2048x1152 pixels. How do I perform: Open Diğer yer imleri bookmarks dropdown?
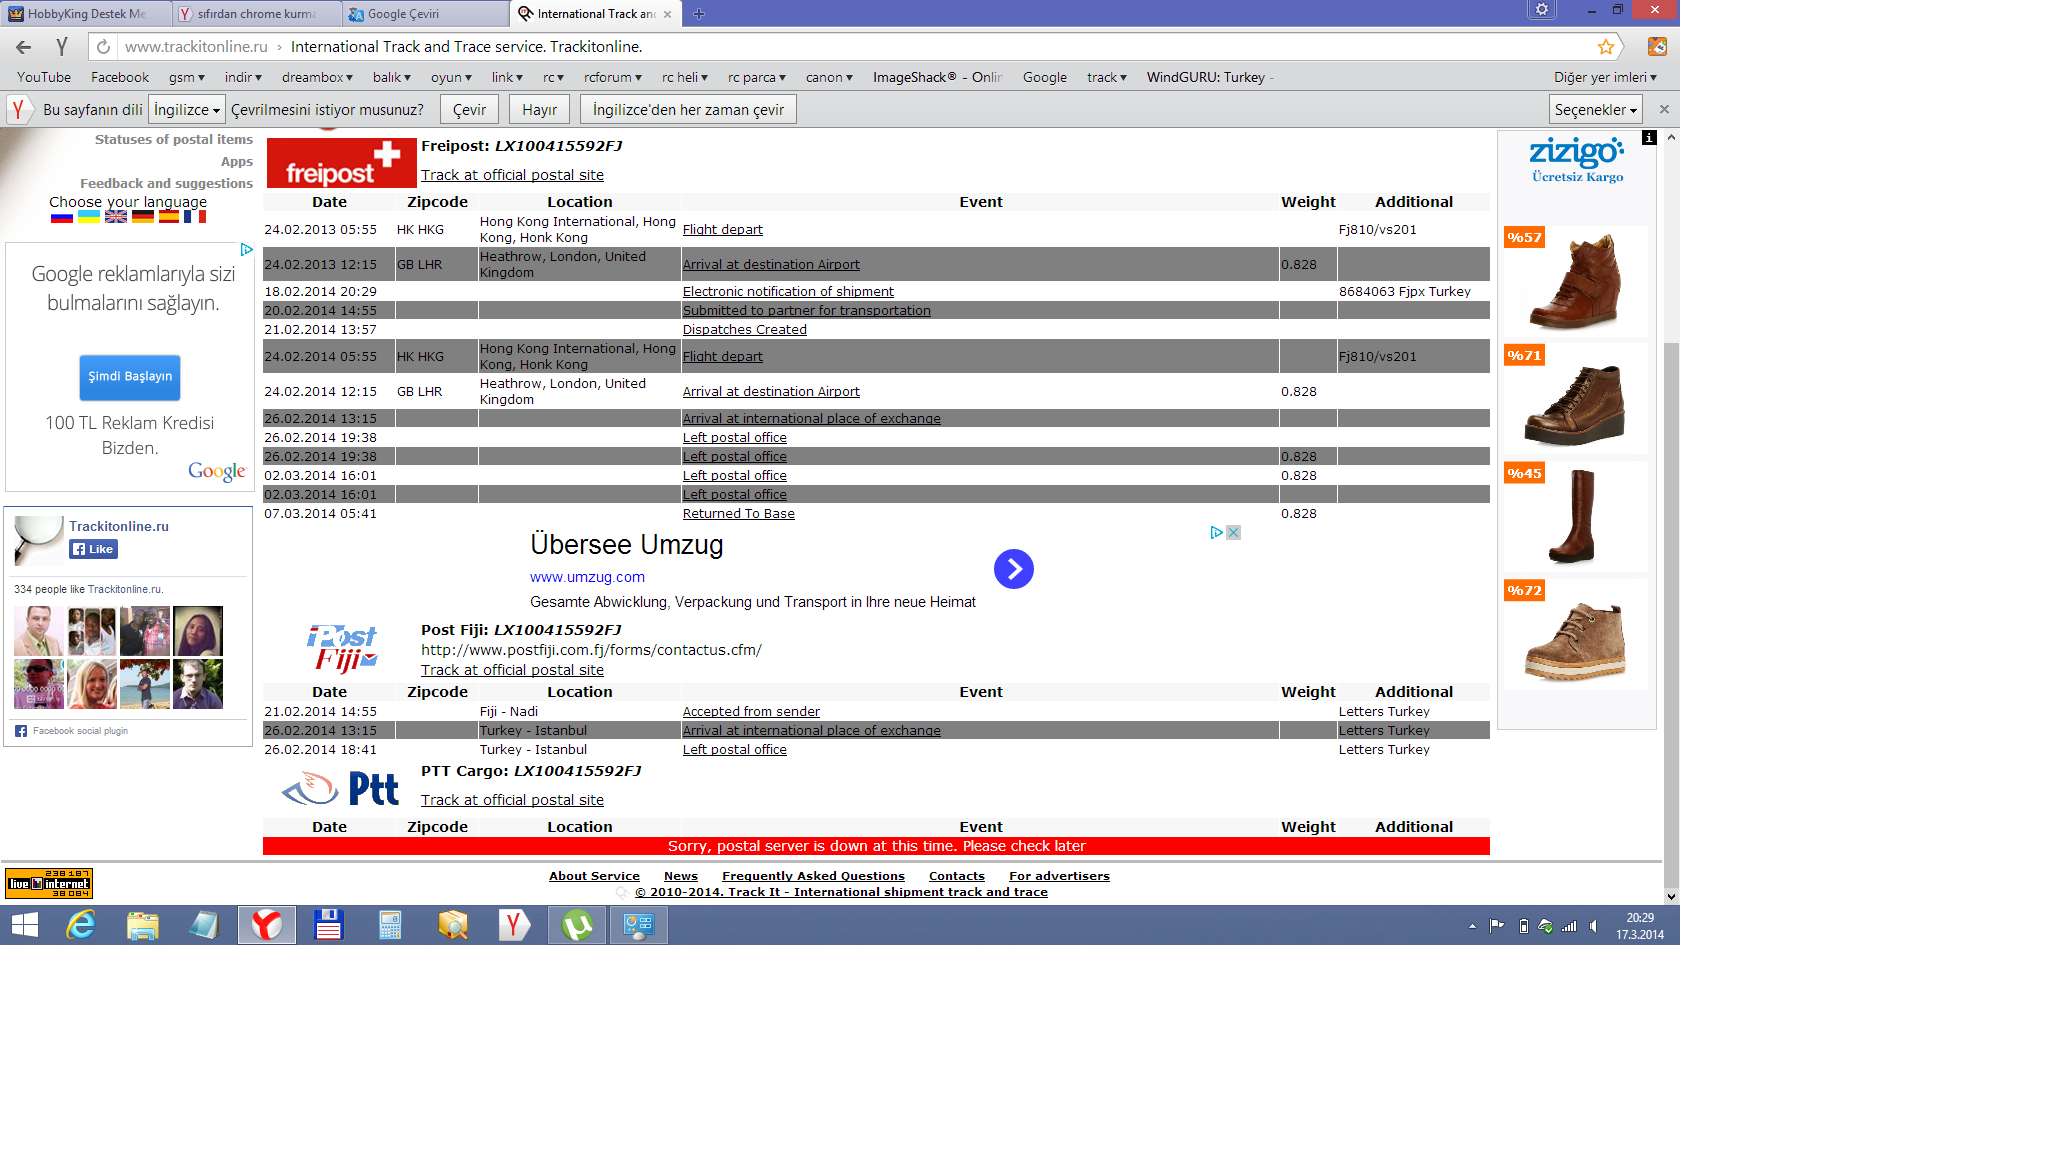pos(1605,77)
